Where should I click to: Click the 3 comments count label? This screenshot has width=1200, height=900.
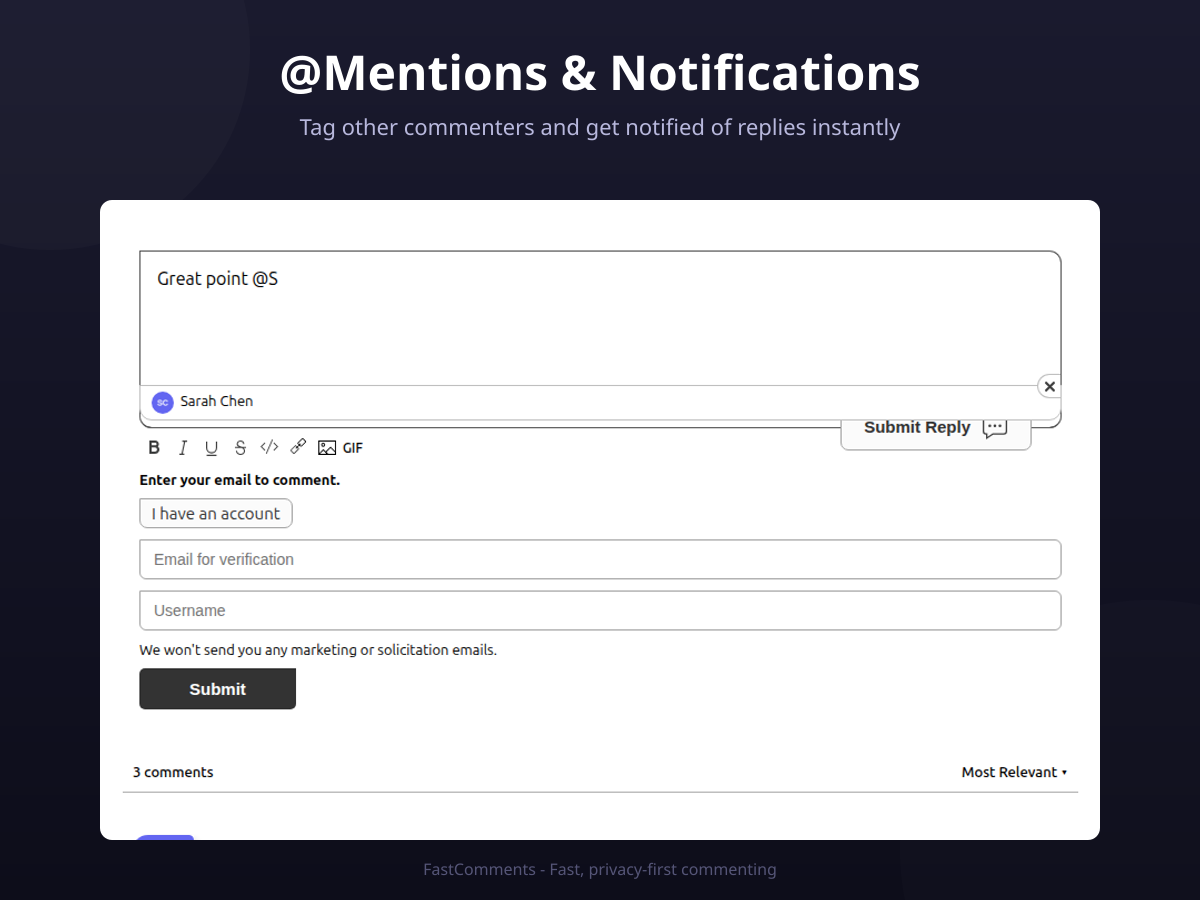[173, 772]
